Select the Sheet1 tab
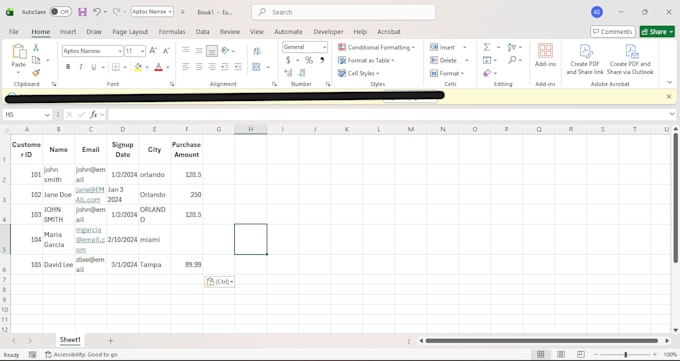The height and width of the screenshot is (361, 680). pos(70,340)
